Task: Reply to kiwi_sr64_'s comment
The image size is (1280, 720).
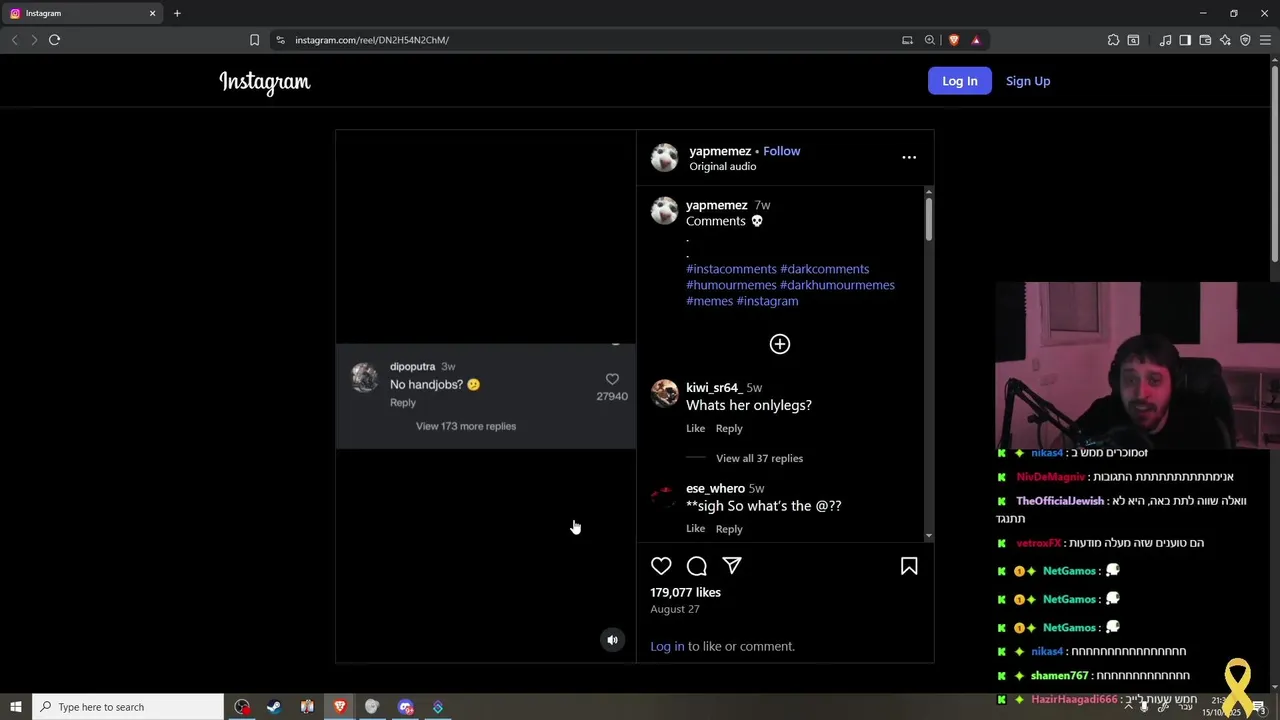Action: point(729,428)
